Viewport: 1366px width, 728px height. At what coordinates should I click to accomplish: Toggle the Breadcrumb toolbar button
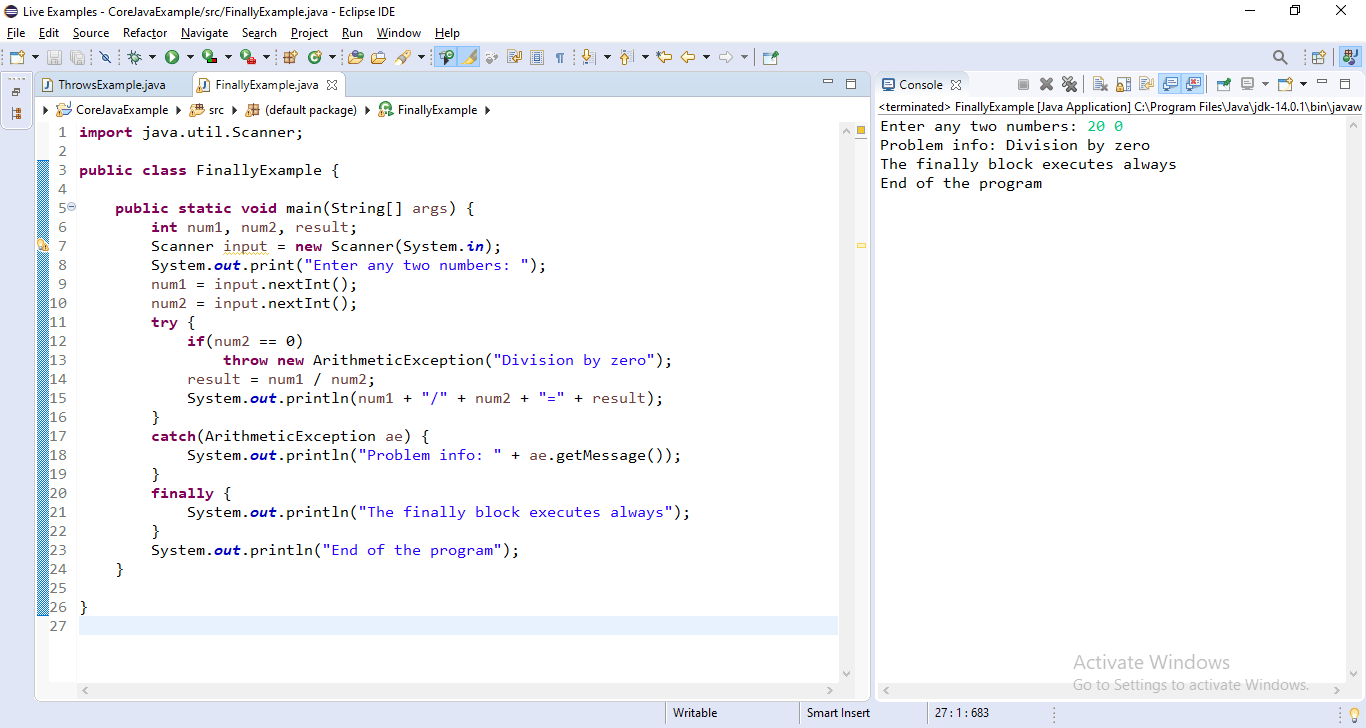coord(446,57)
